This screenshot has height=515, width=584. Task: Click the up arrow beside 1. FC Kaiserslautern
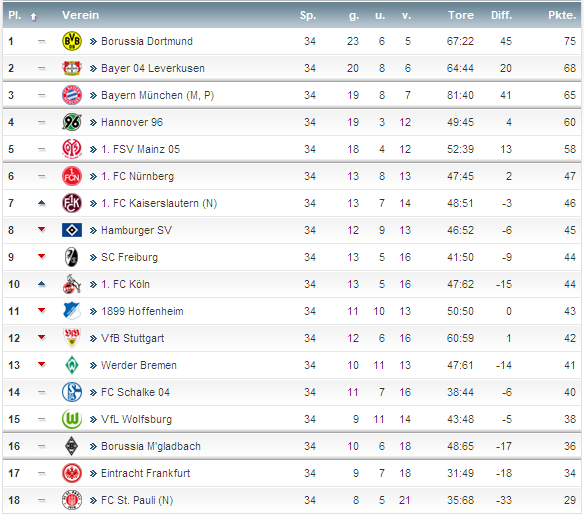[x=42, y=203]
